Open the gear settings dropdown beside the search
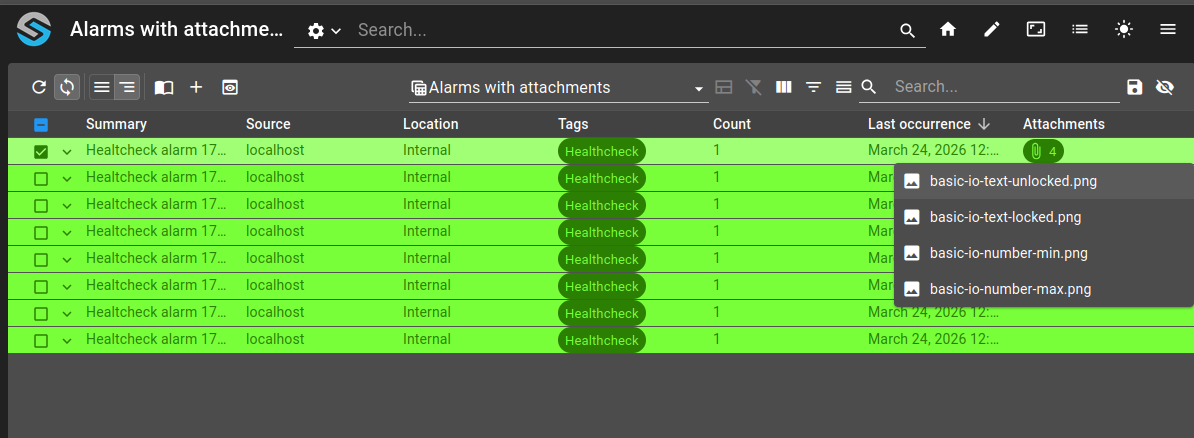Viewport: 1194px width, 438px height. point(324,30)
